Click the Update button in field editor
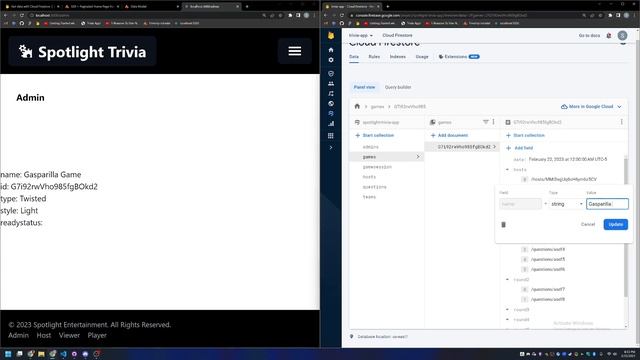 616,224
